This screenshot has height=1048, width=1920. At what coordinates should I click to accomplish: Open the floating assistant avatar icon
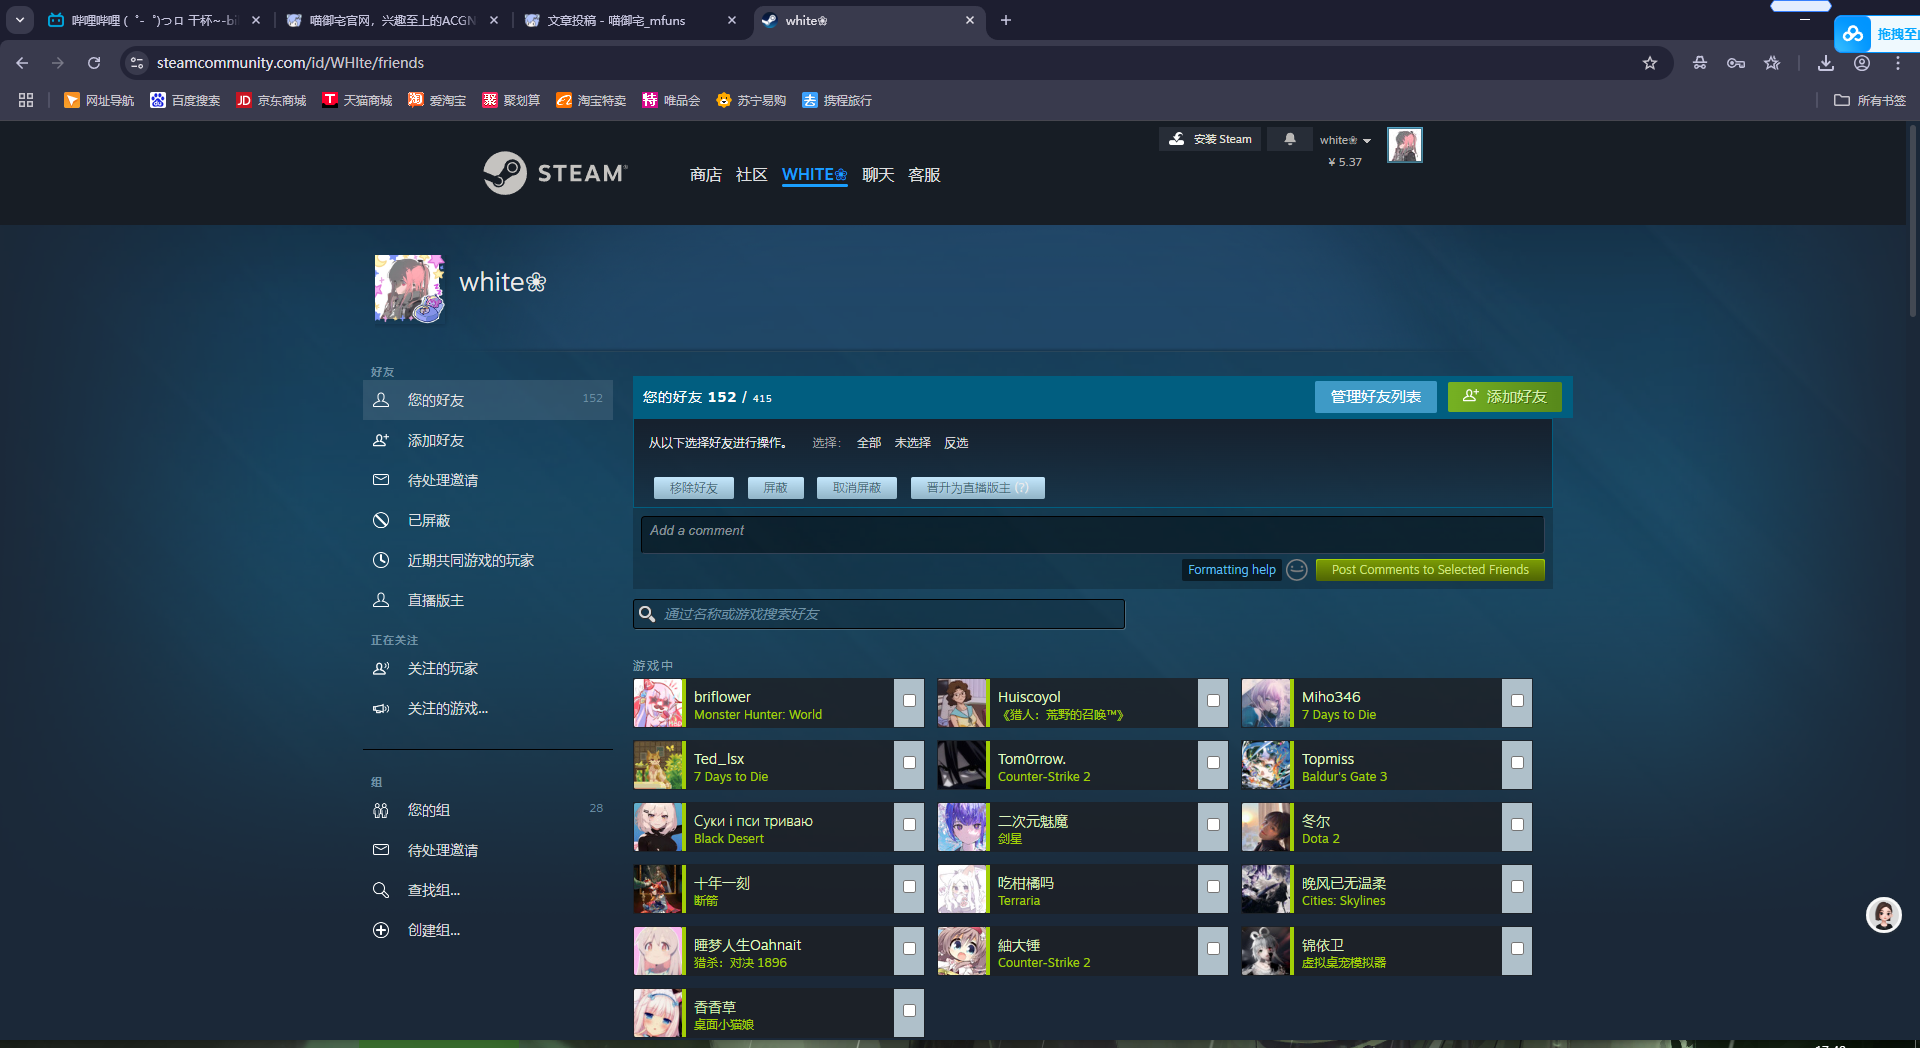pyautogui.click(x=1884, y=915)
